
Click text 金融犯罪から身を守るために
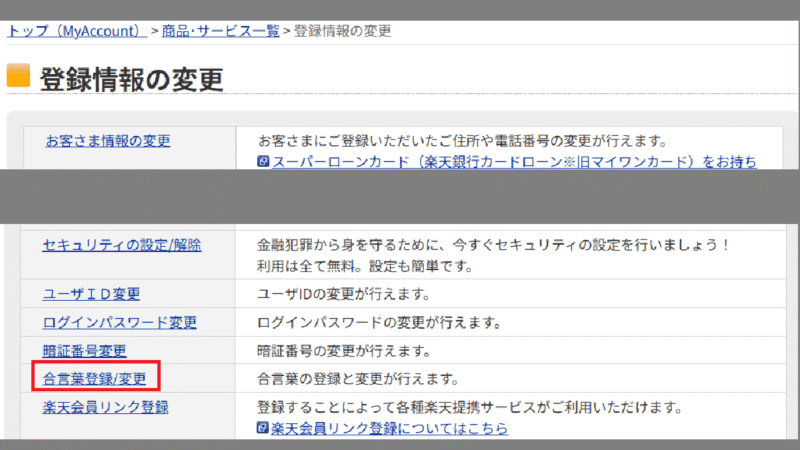(347, 245)
